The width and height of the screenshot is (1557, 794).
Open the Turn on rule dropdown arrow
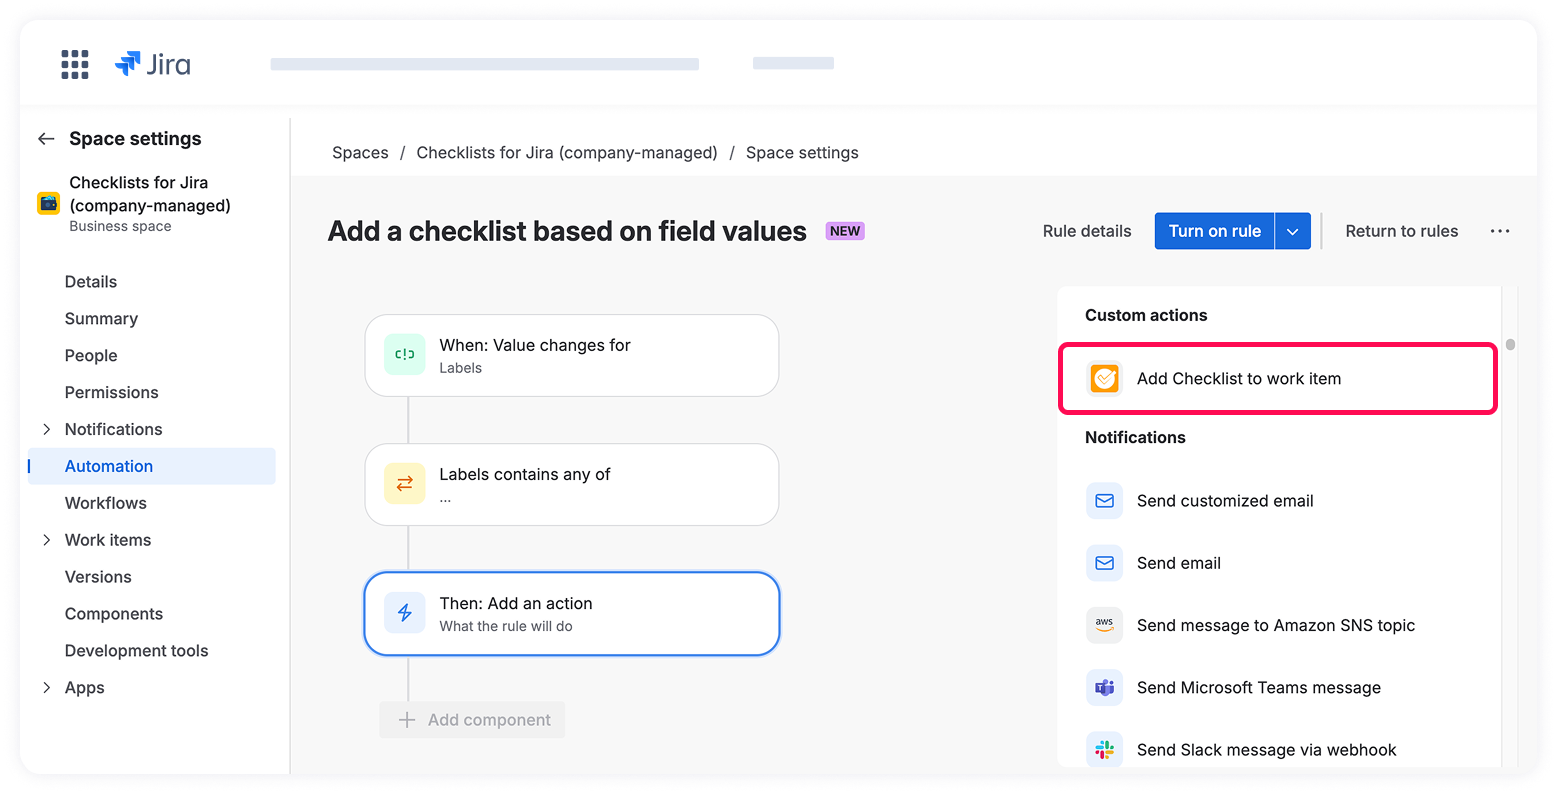(1292, 231)
